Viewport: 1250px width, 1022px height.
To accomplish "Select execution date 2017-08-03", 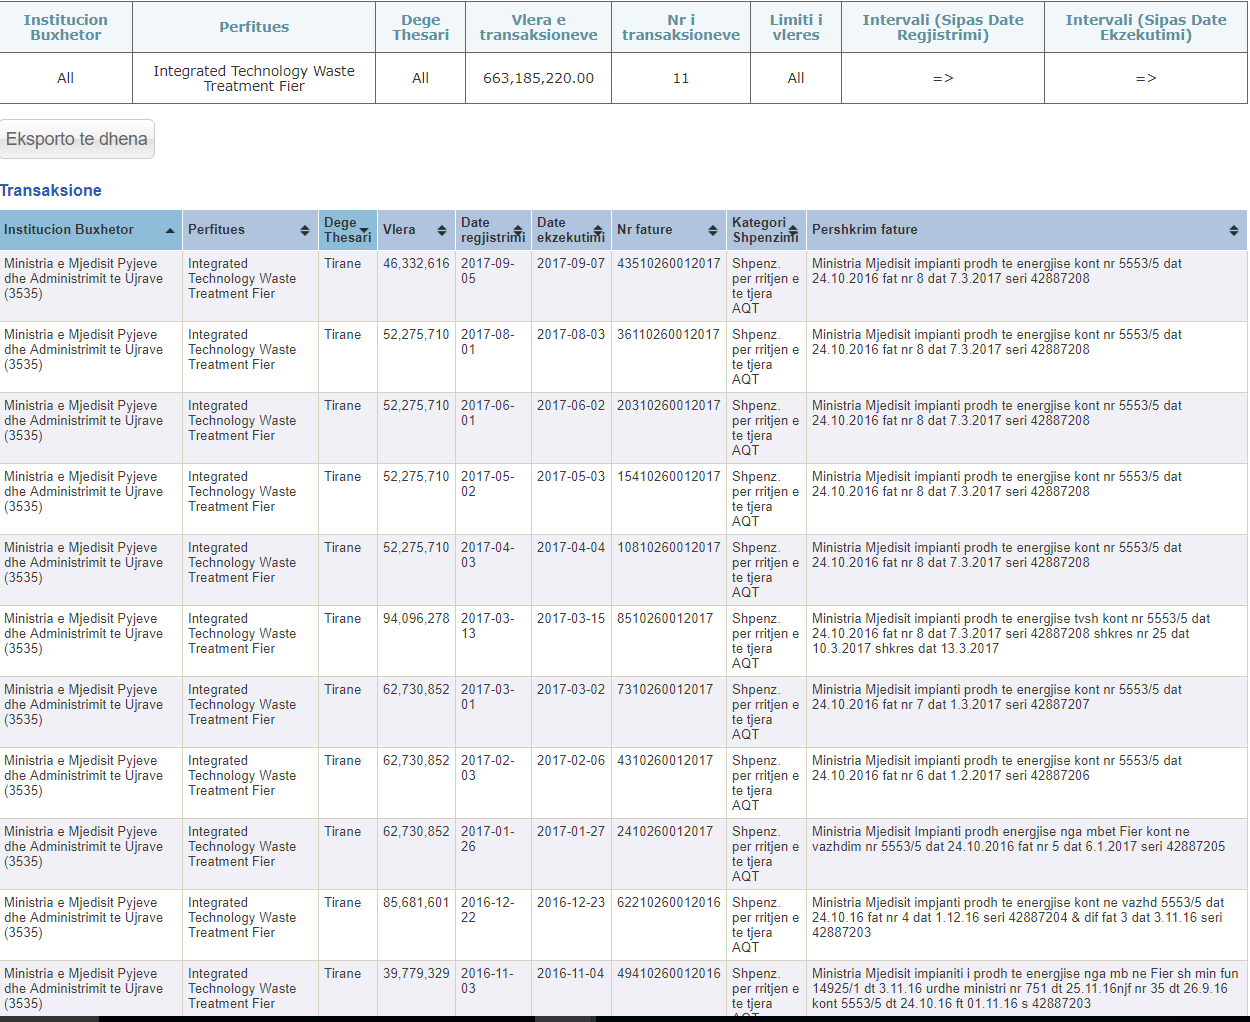I will (x=571, y=335).
